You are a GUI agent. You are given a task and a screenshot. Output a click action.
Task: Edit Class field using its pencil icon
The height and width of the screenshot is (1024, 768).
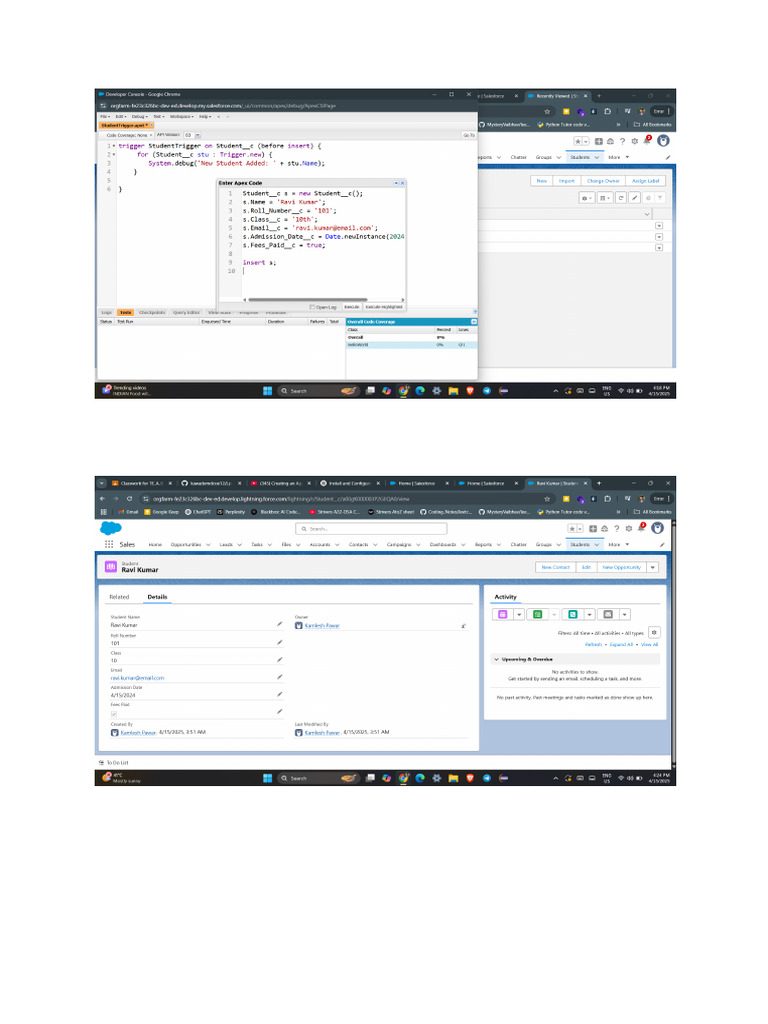point(280,660)
